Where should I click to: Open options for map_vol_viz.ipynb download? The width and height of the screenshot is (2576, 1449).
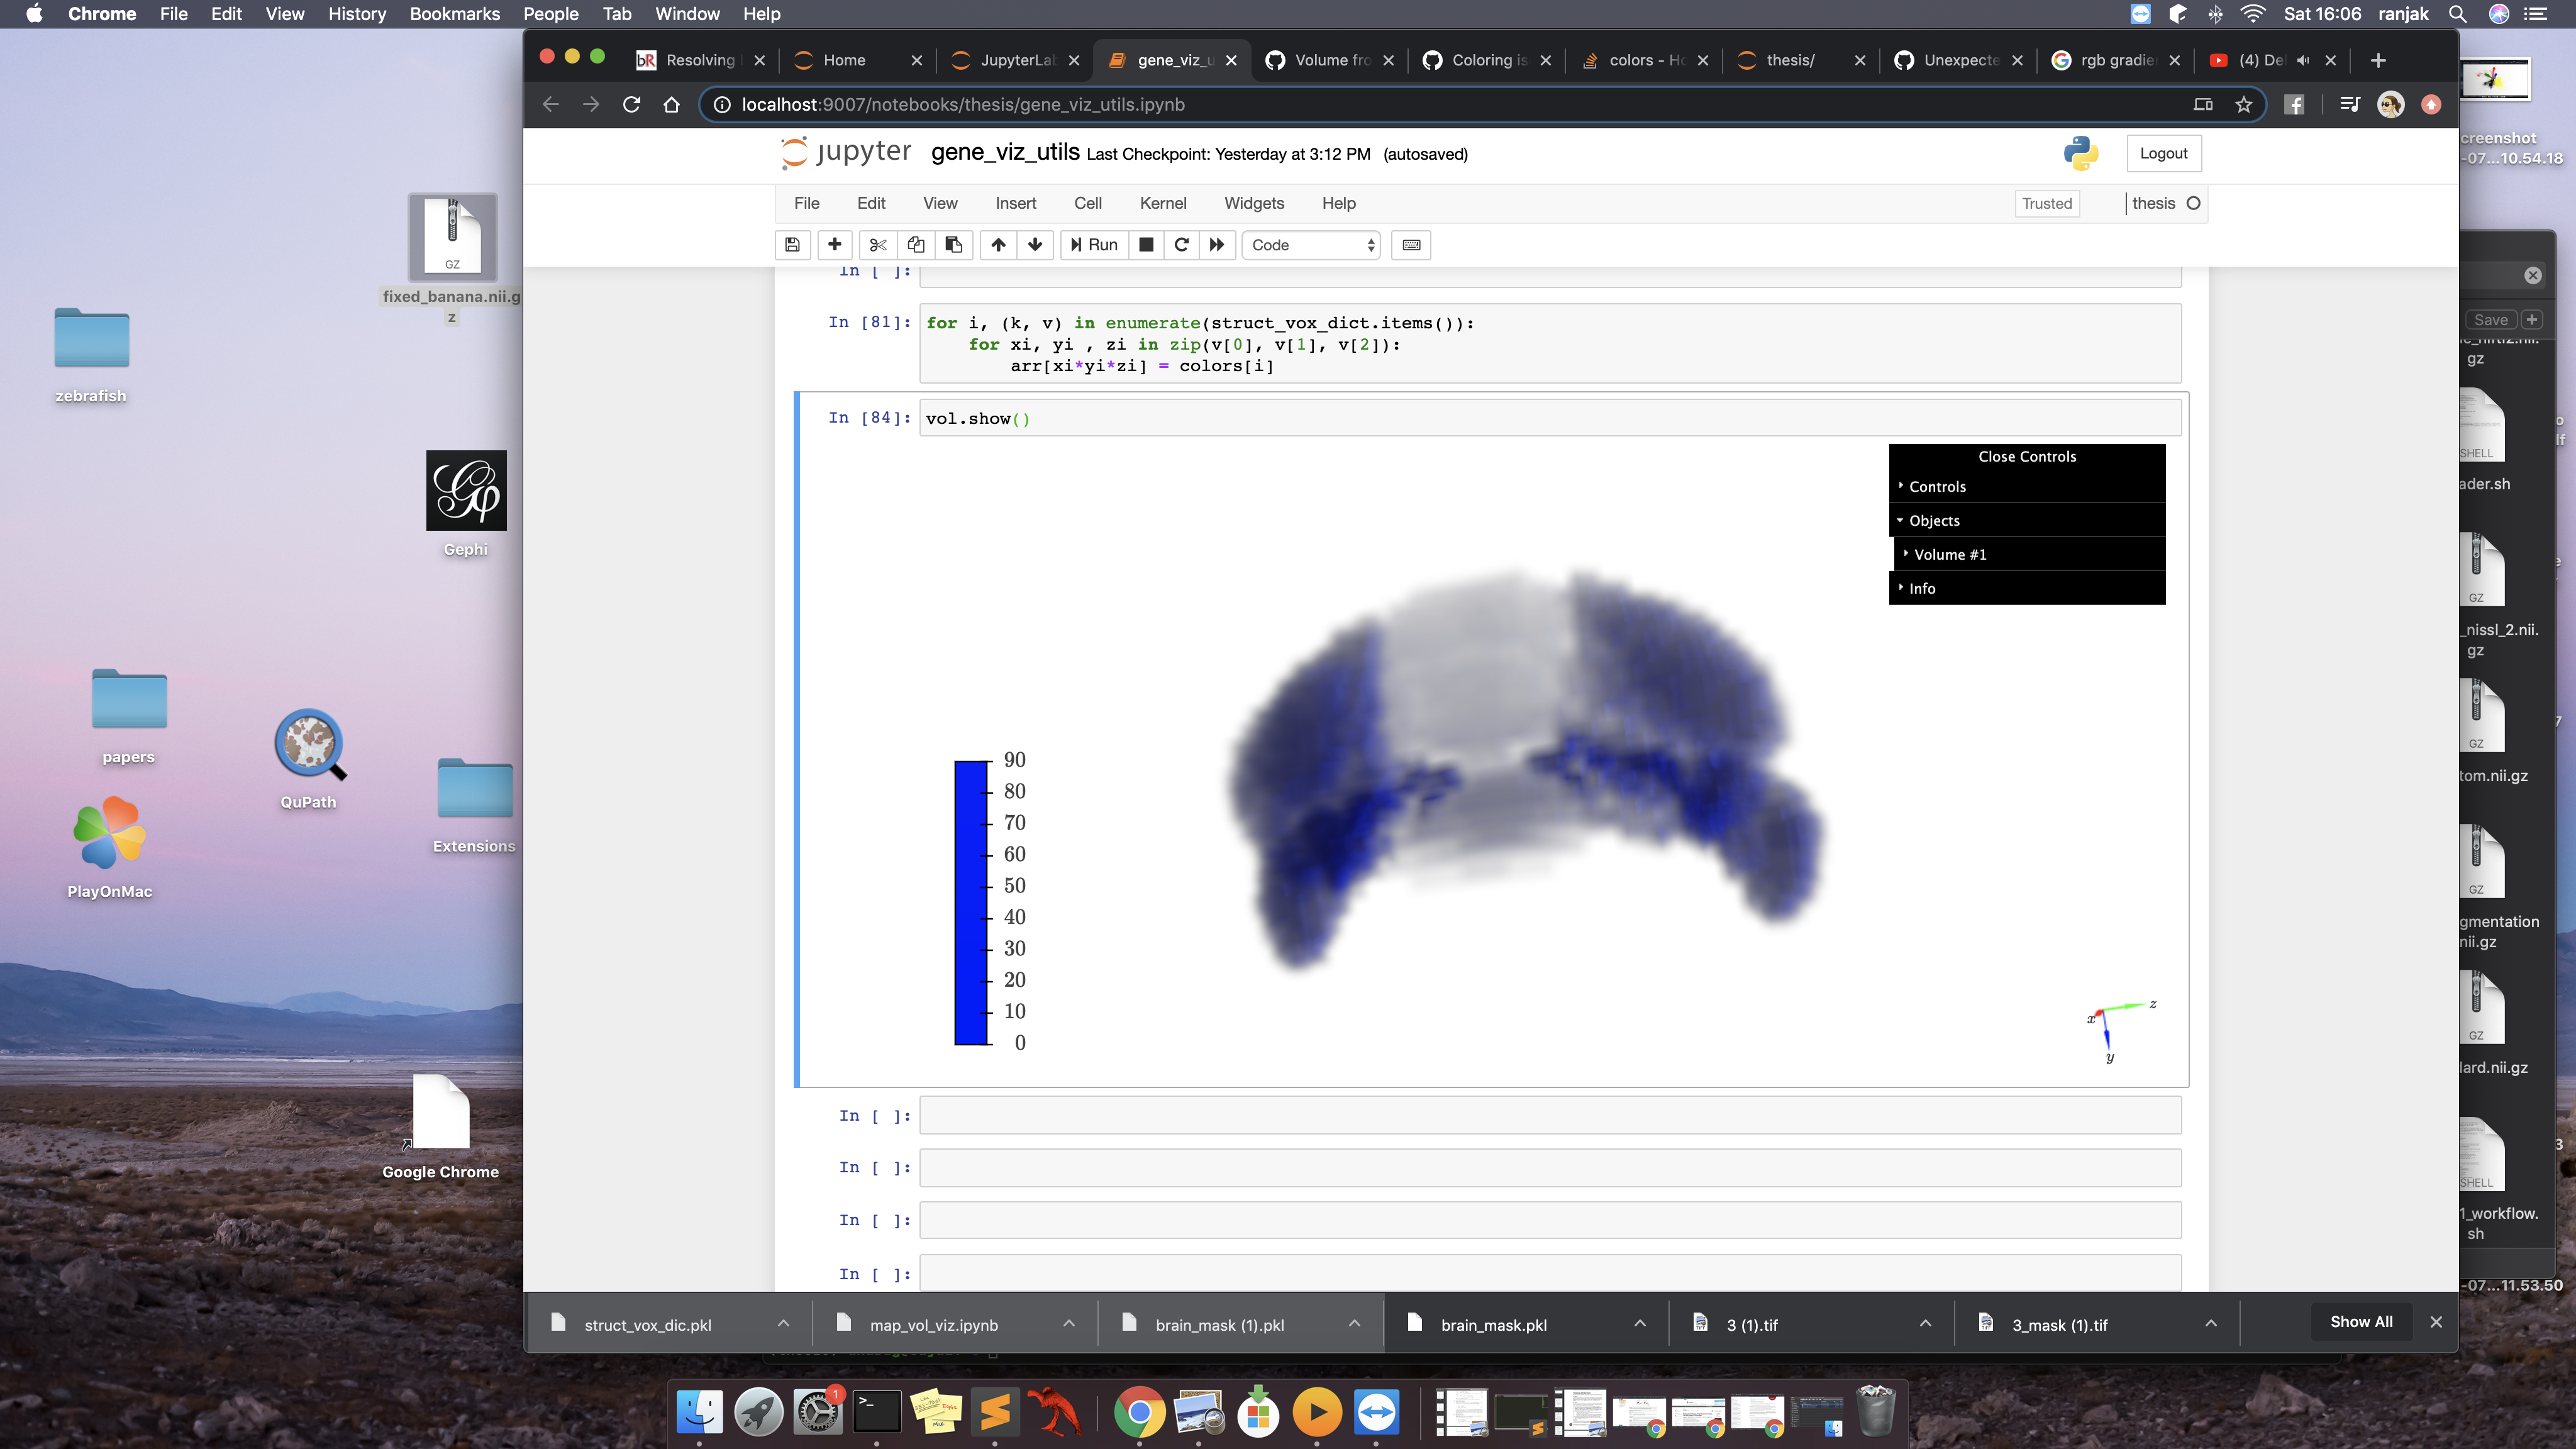[x=1068, y=1324]
